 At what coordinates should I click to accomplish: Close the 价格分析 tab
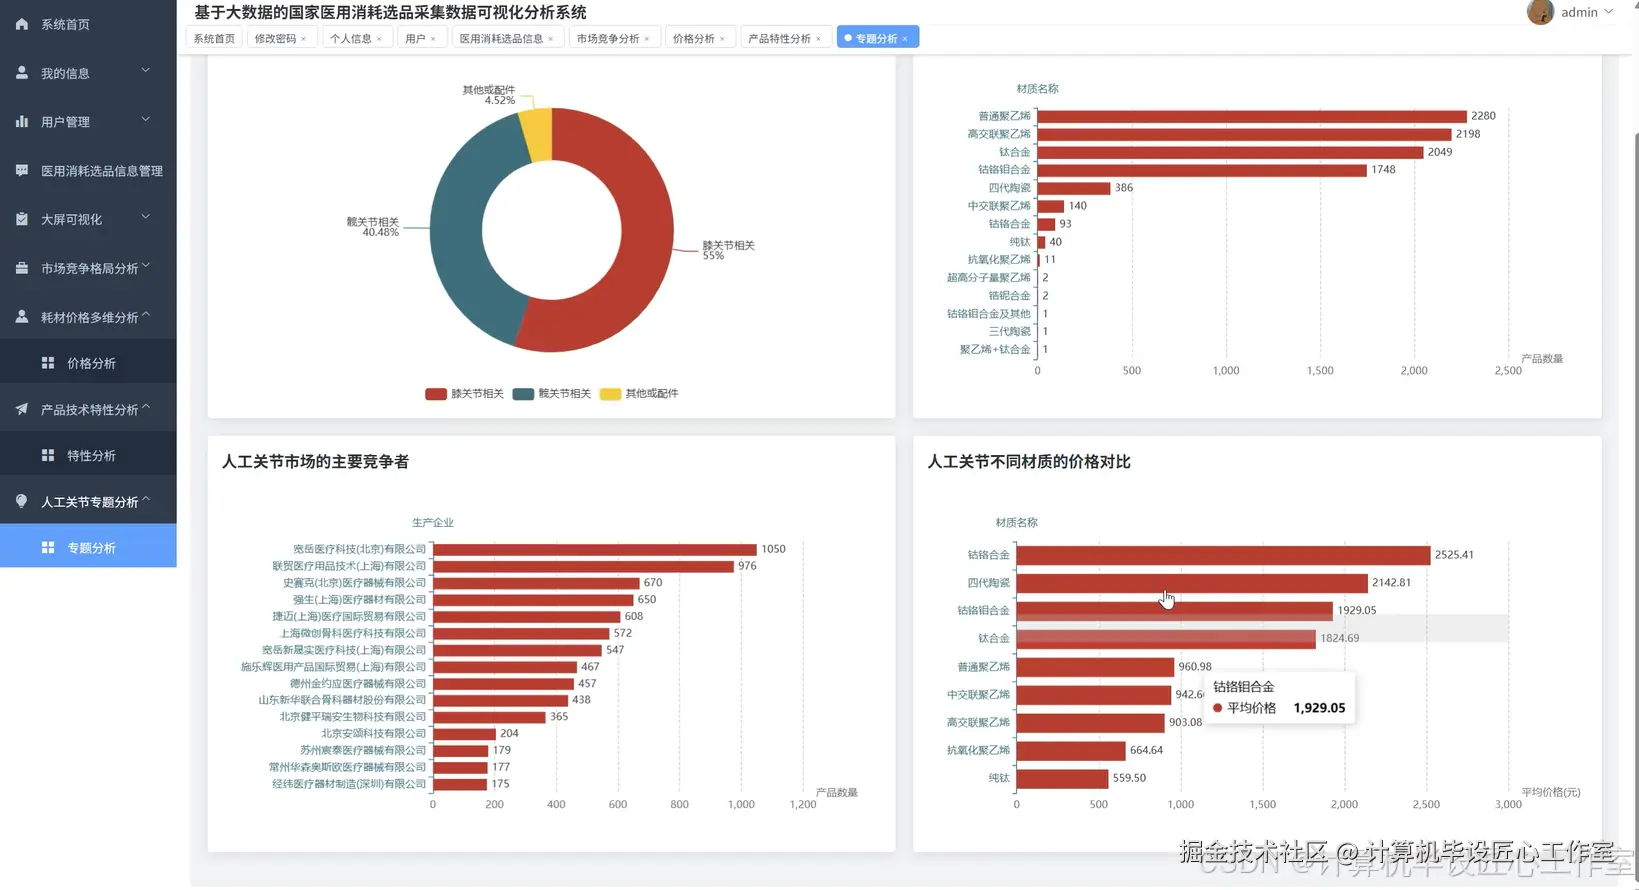click(723, 39)
